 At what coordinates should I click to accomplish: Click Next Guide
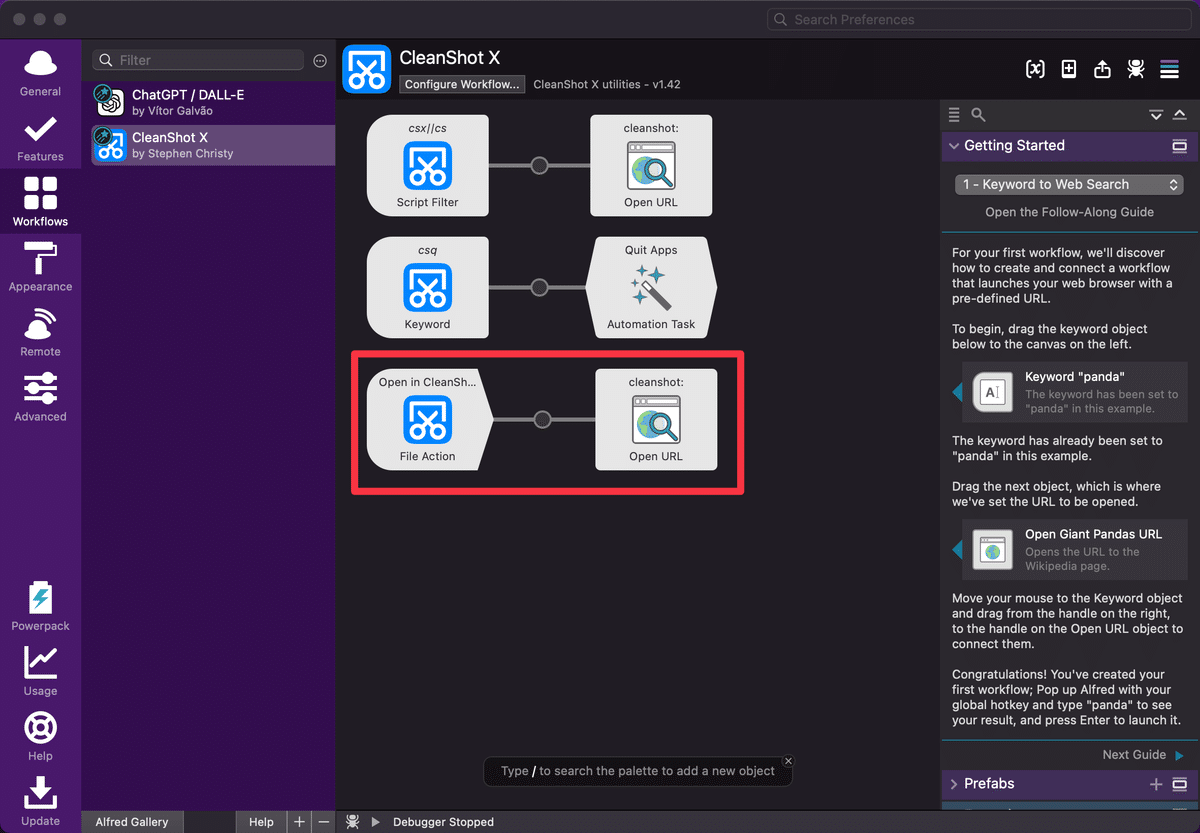(x=1143, y=755)
